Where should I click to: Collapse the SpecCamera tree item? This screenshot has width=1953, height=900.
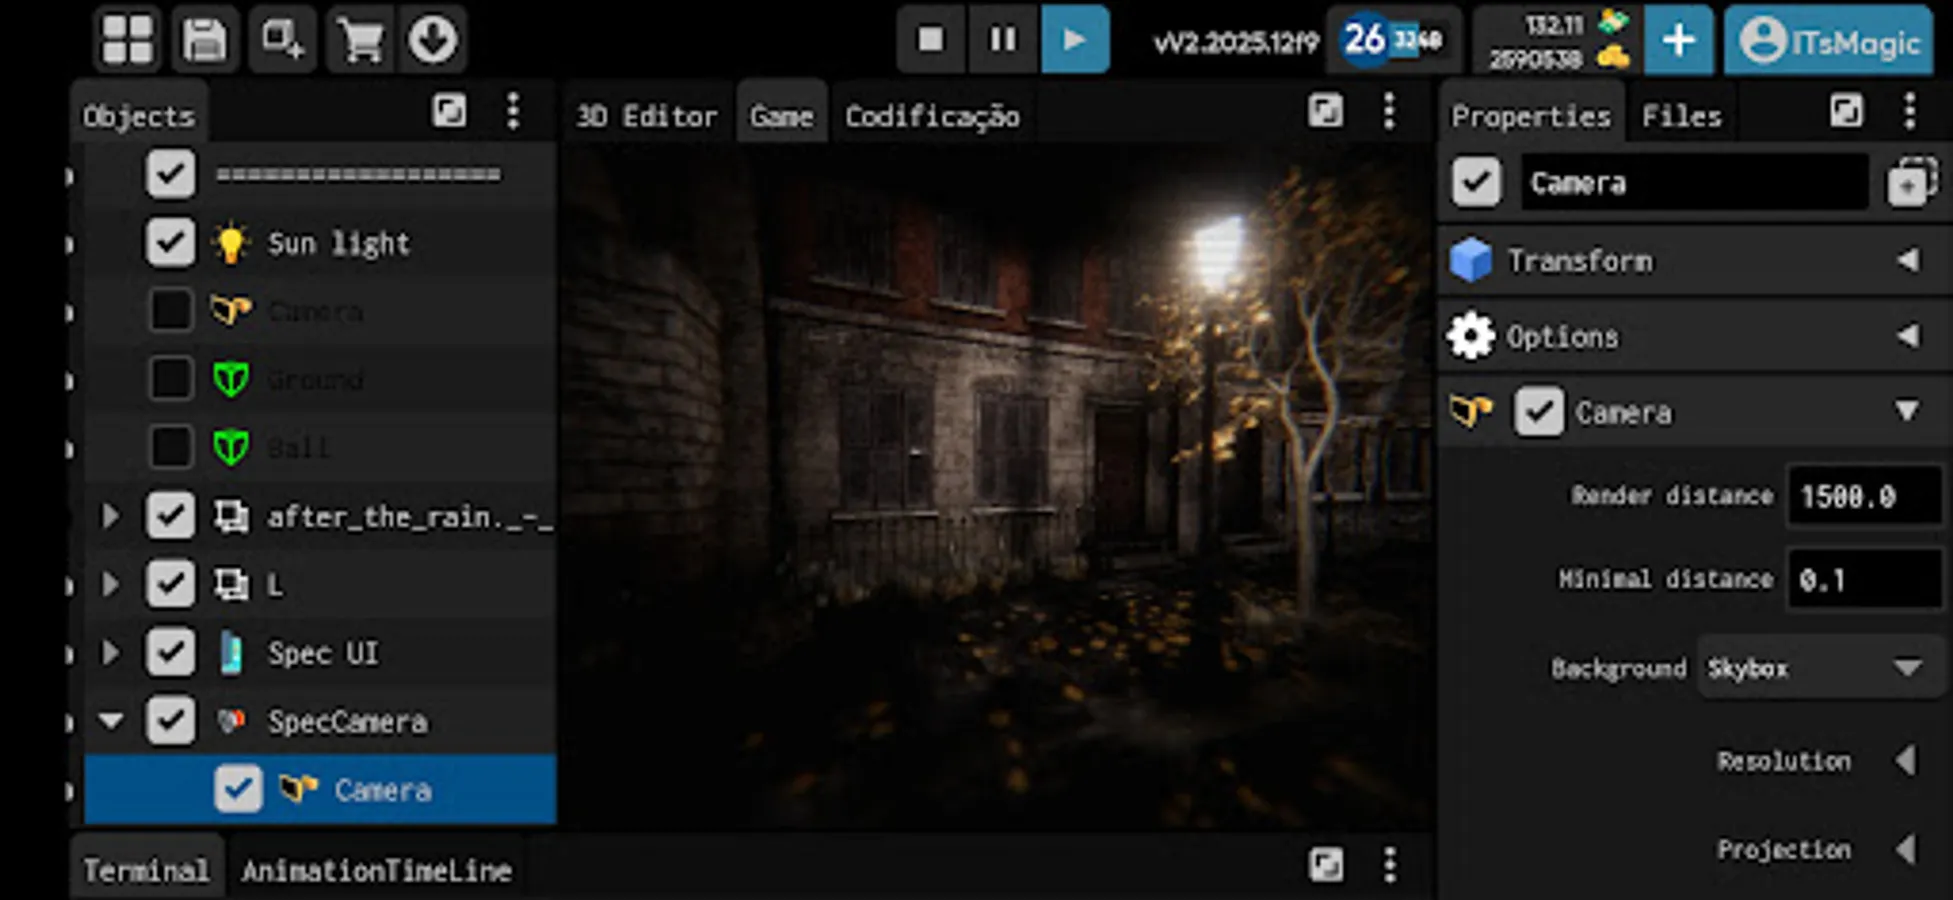[x=110, y=720]
